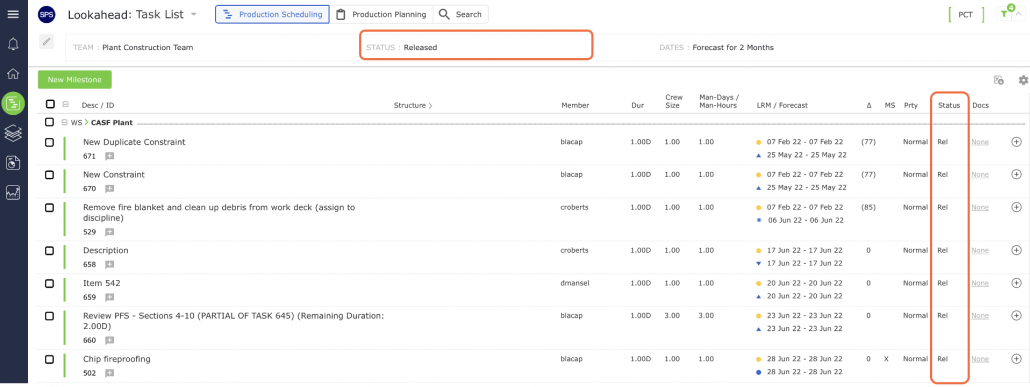1030x387 pixels.
Task: Open the analytics chart sidebar icon
Action: tap(12, 193)
